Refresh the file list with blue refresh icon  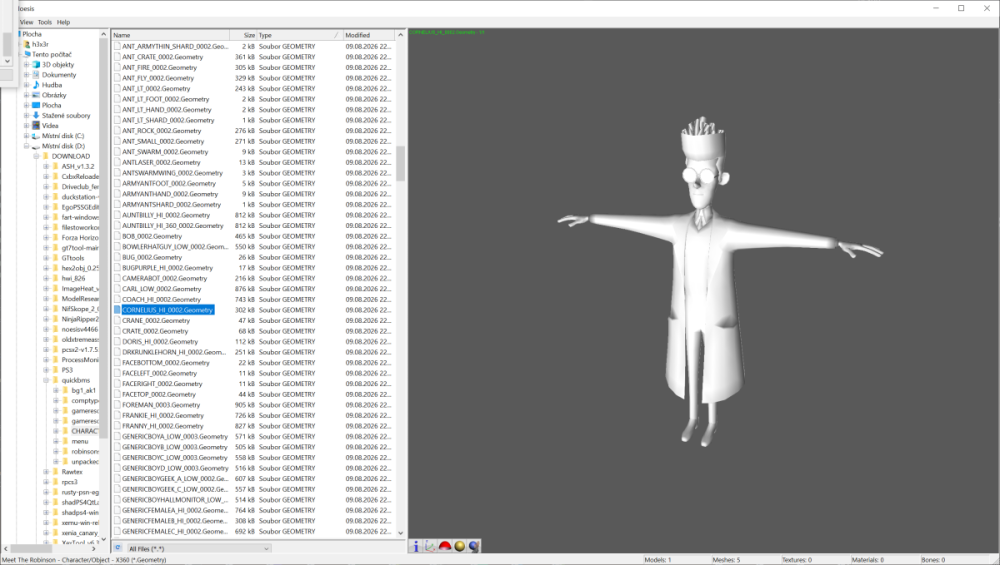tap(118, 548)
